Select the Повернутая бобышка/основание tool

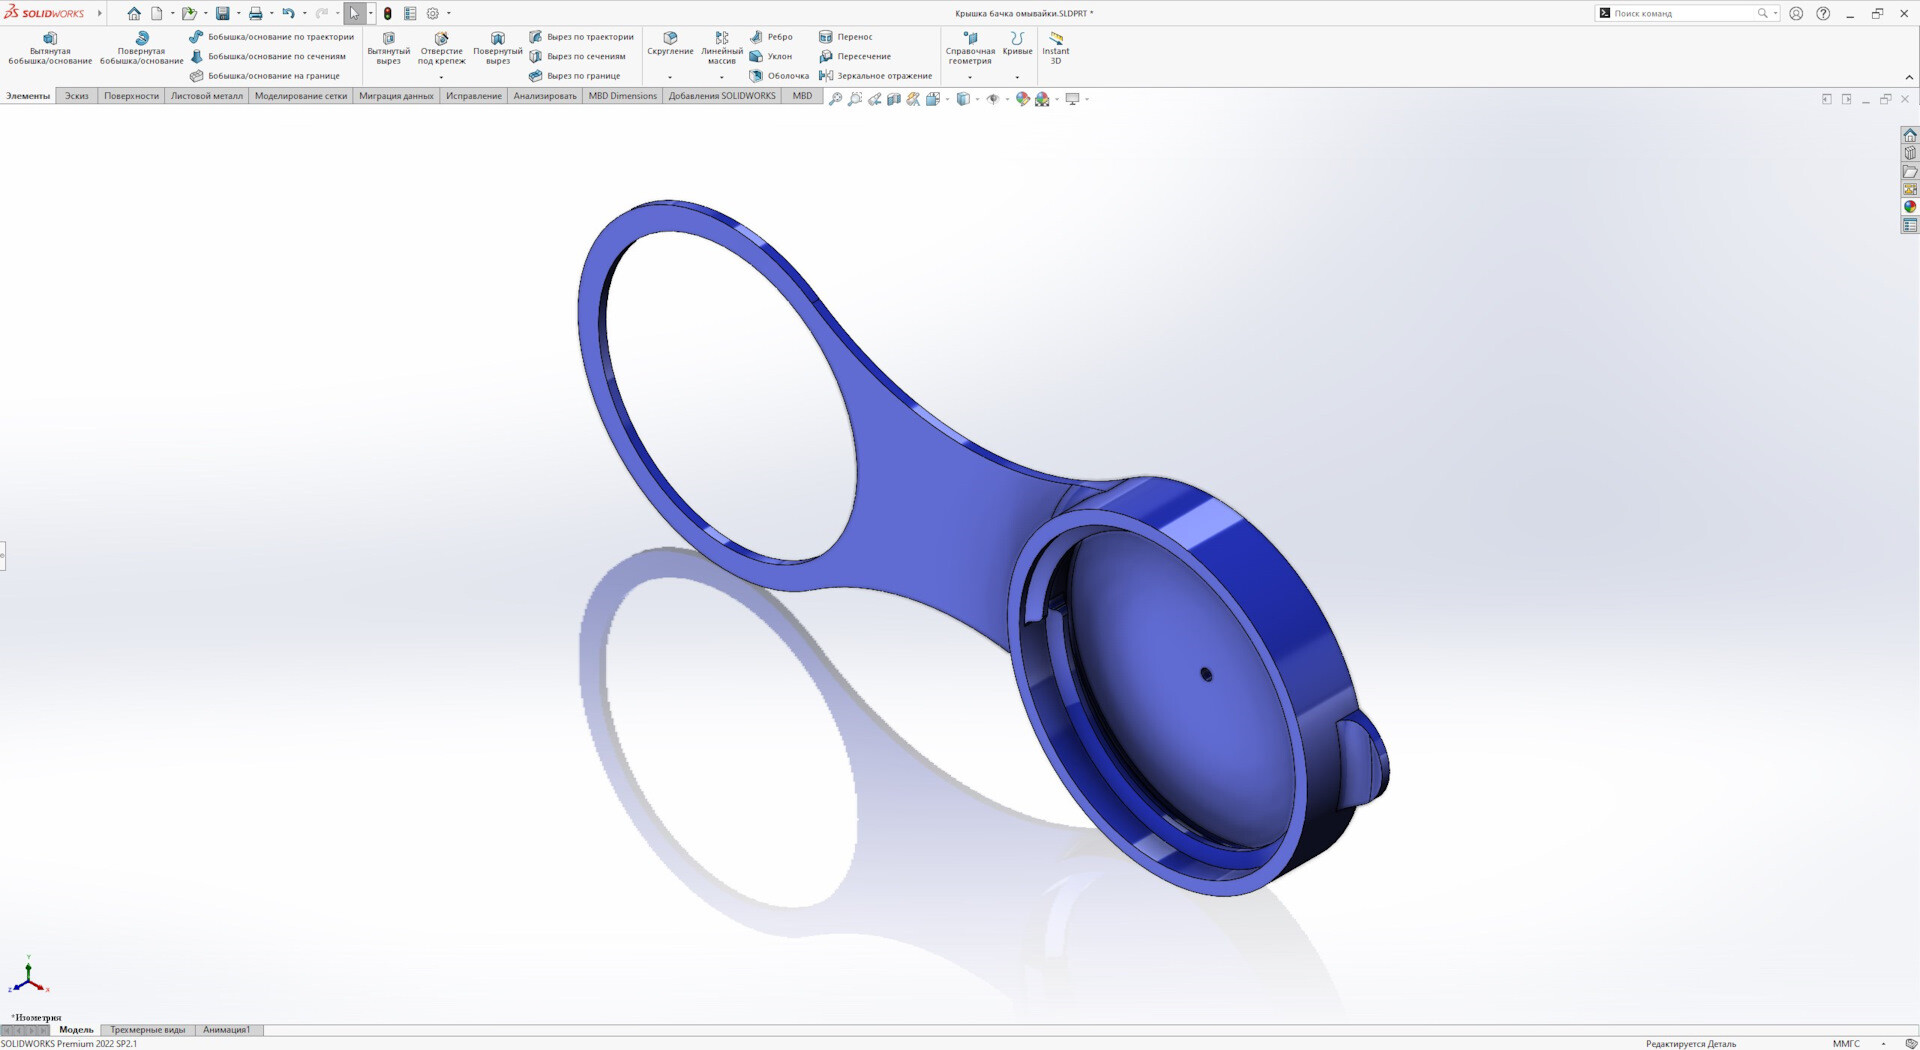[x=141, y=48]
